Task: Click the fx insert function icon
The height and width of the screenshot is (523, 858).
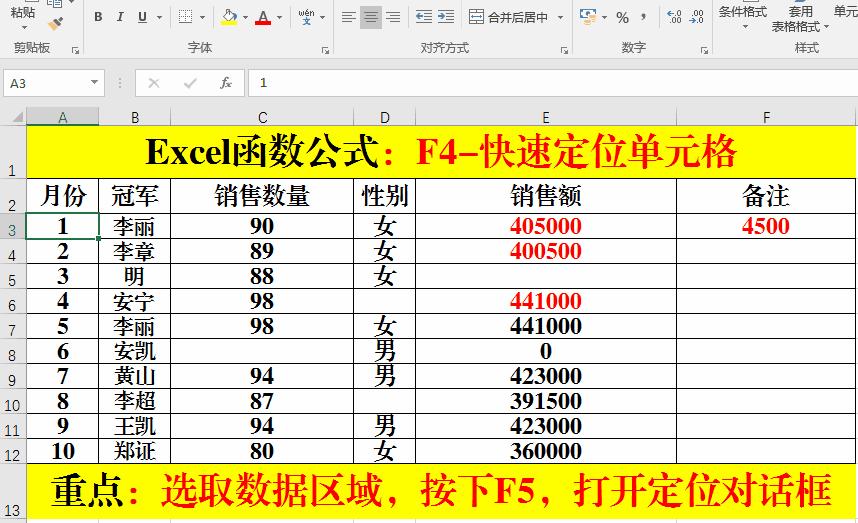Action: click(x=225, y=83)
